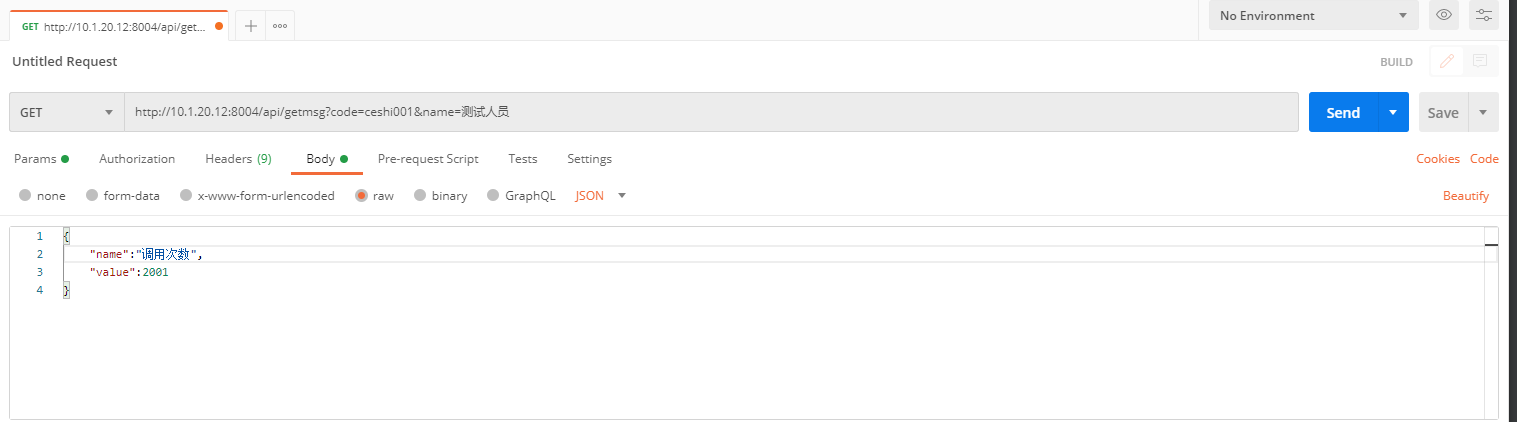Choose the GraphQL body type

[x=493, y=196]
